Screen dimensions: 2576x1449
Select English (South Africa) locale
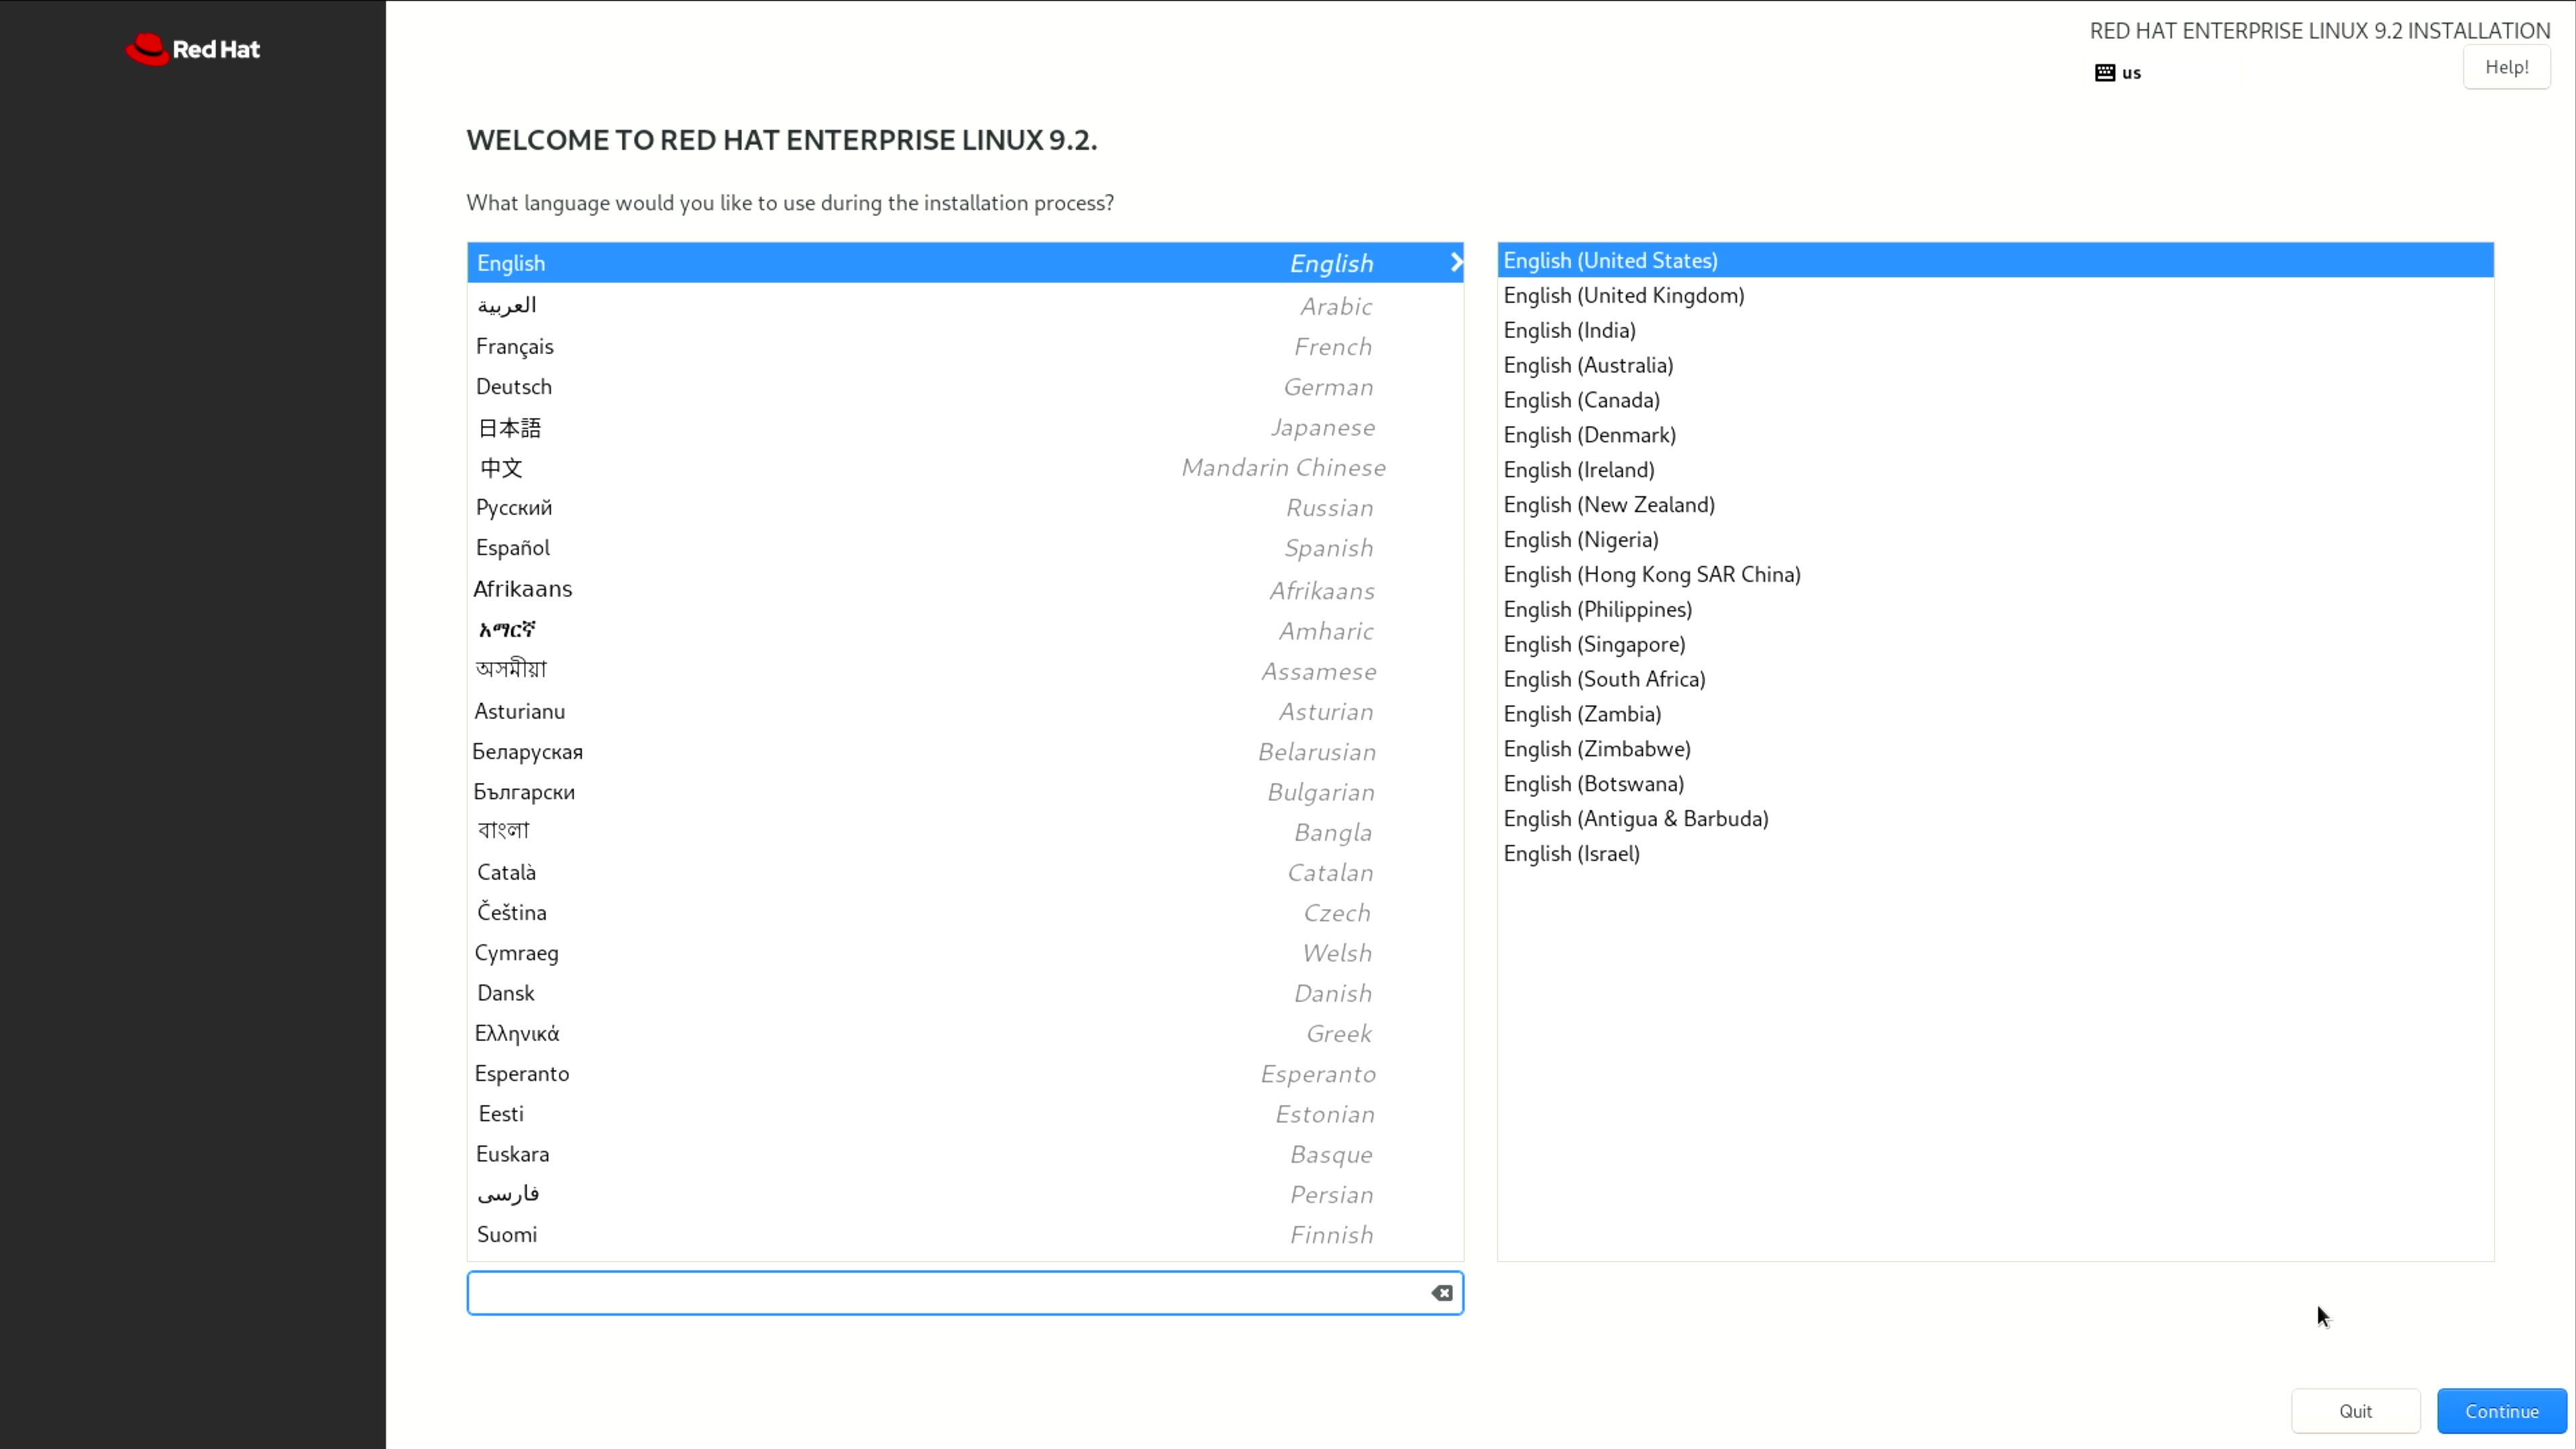point(1995,679)
